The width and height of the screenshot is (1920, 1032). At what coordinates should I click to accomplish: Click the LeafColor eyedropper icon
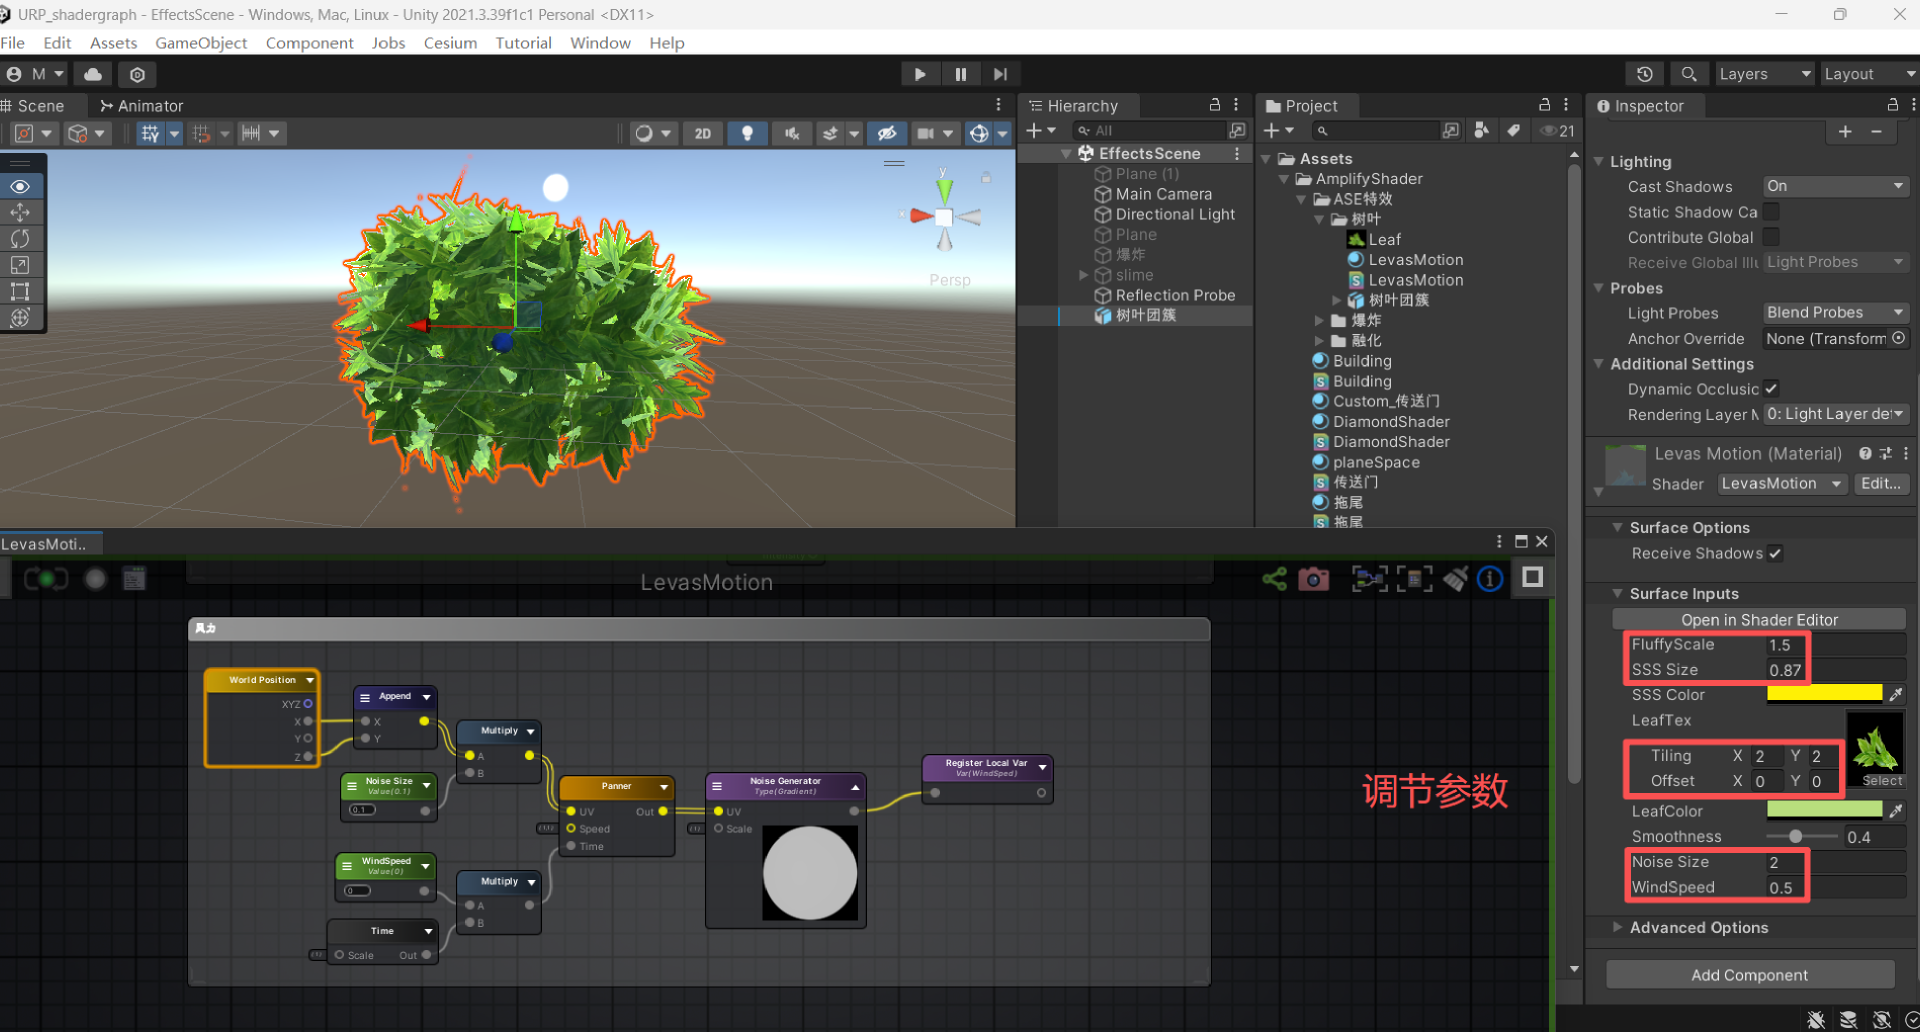(1895, 810)
